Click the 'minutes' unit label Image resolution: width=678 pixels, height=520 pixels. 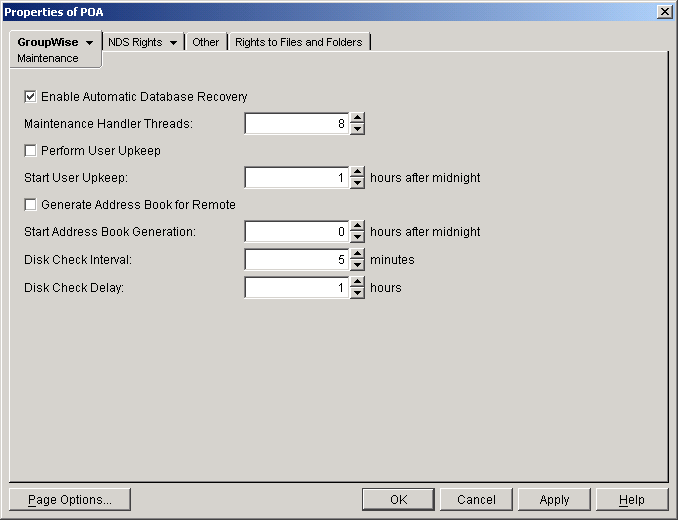392,260
